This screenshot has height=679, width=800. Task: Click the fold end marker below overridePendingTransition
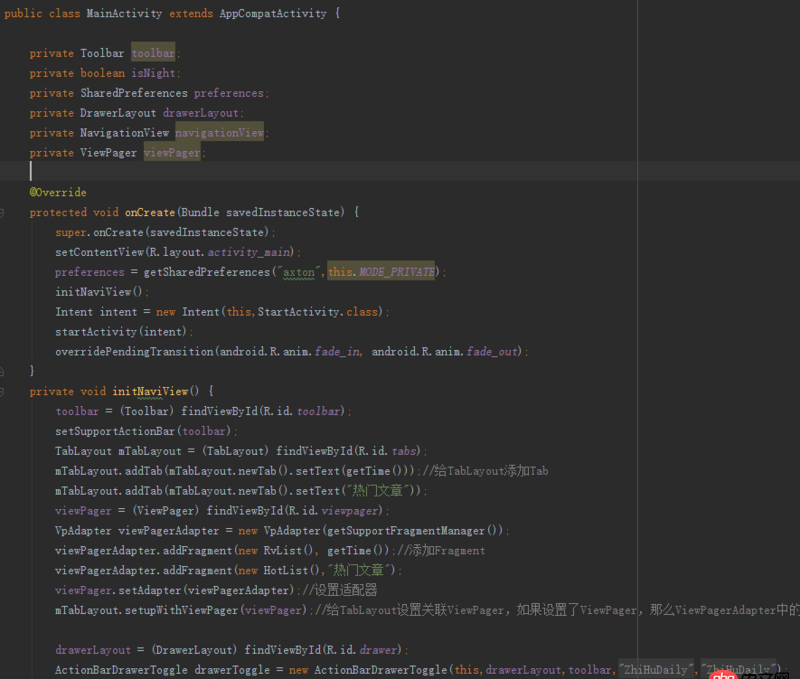tap(3, 371)
